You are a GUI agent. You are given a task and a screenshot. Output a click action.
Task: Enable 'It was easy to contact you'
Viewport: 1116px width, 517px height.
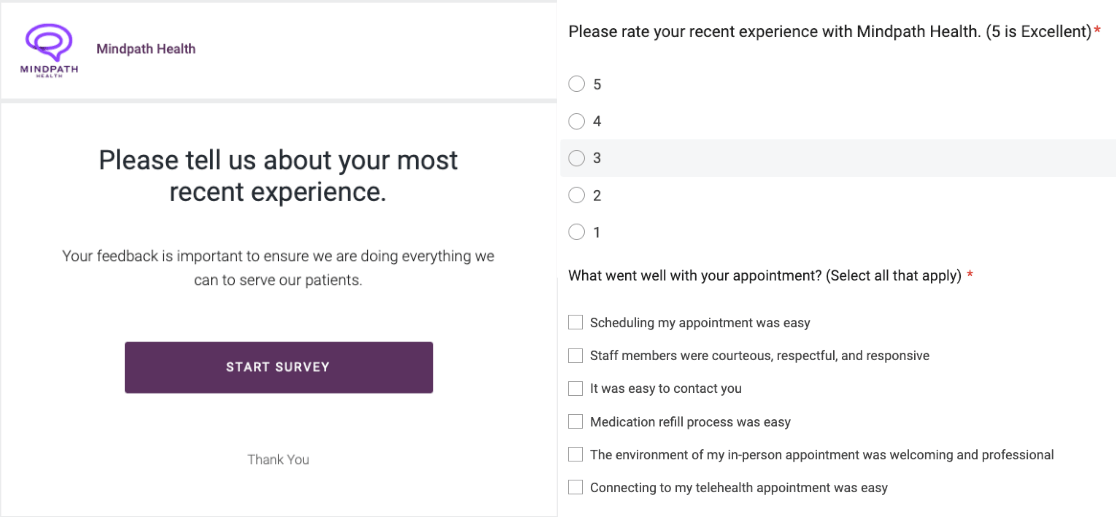575,388
